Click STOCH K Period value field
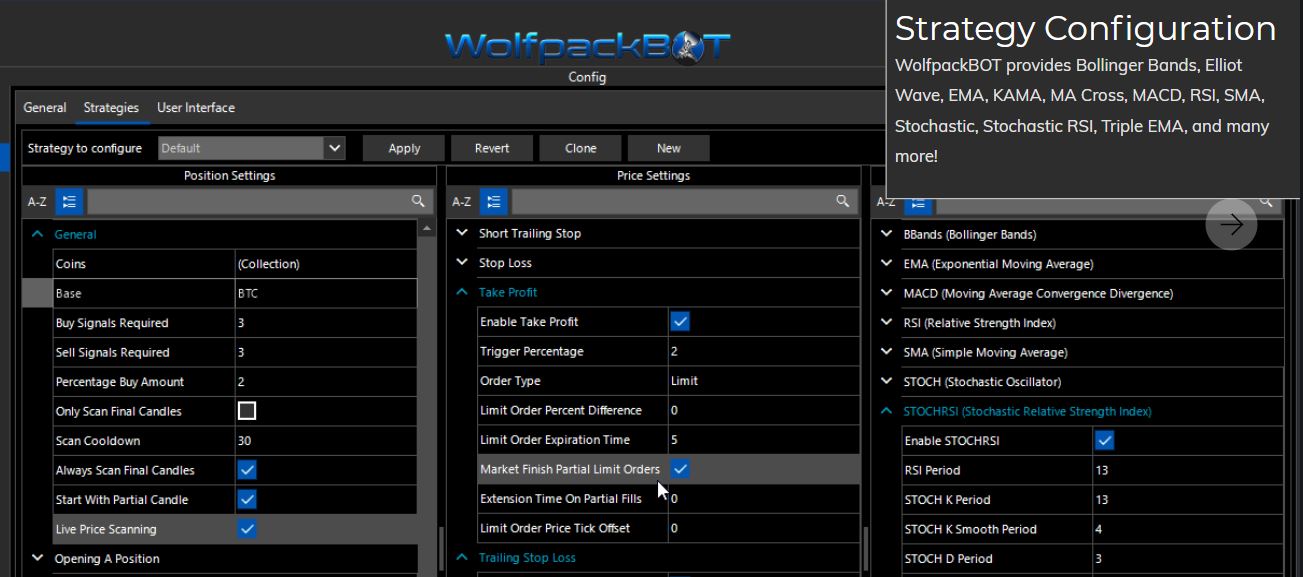 pos(1188,500)
